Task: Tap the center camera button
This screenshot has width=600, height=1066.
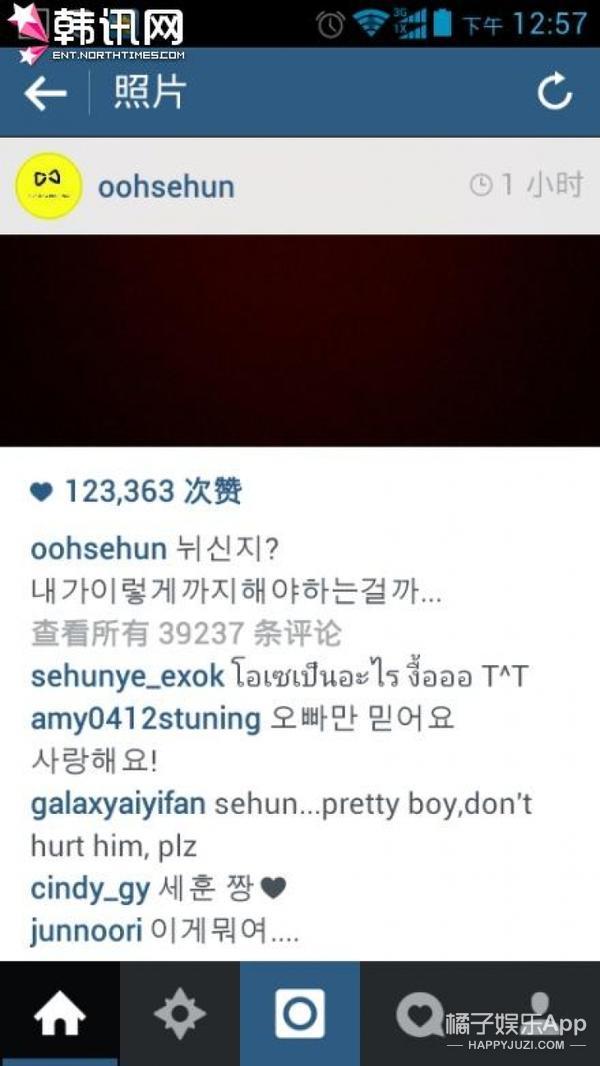Action: [300, 1014]
